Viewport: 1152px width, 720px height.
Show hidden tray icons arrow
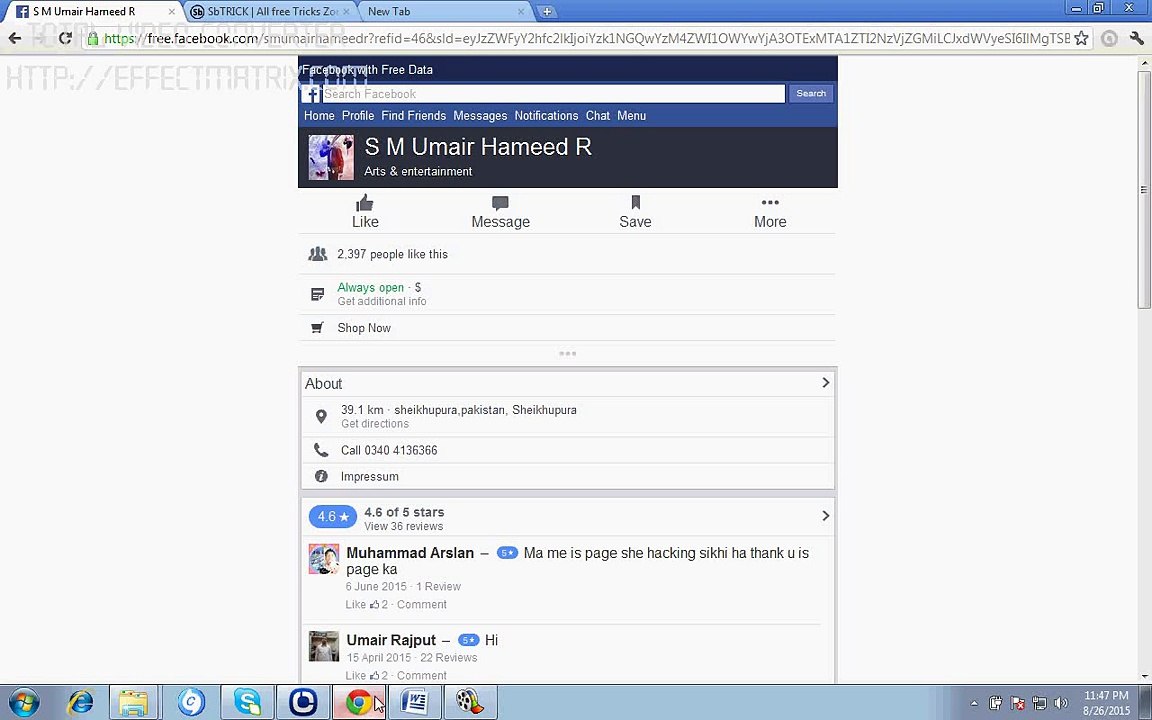[x=974, y=704]
